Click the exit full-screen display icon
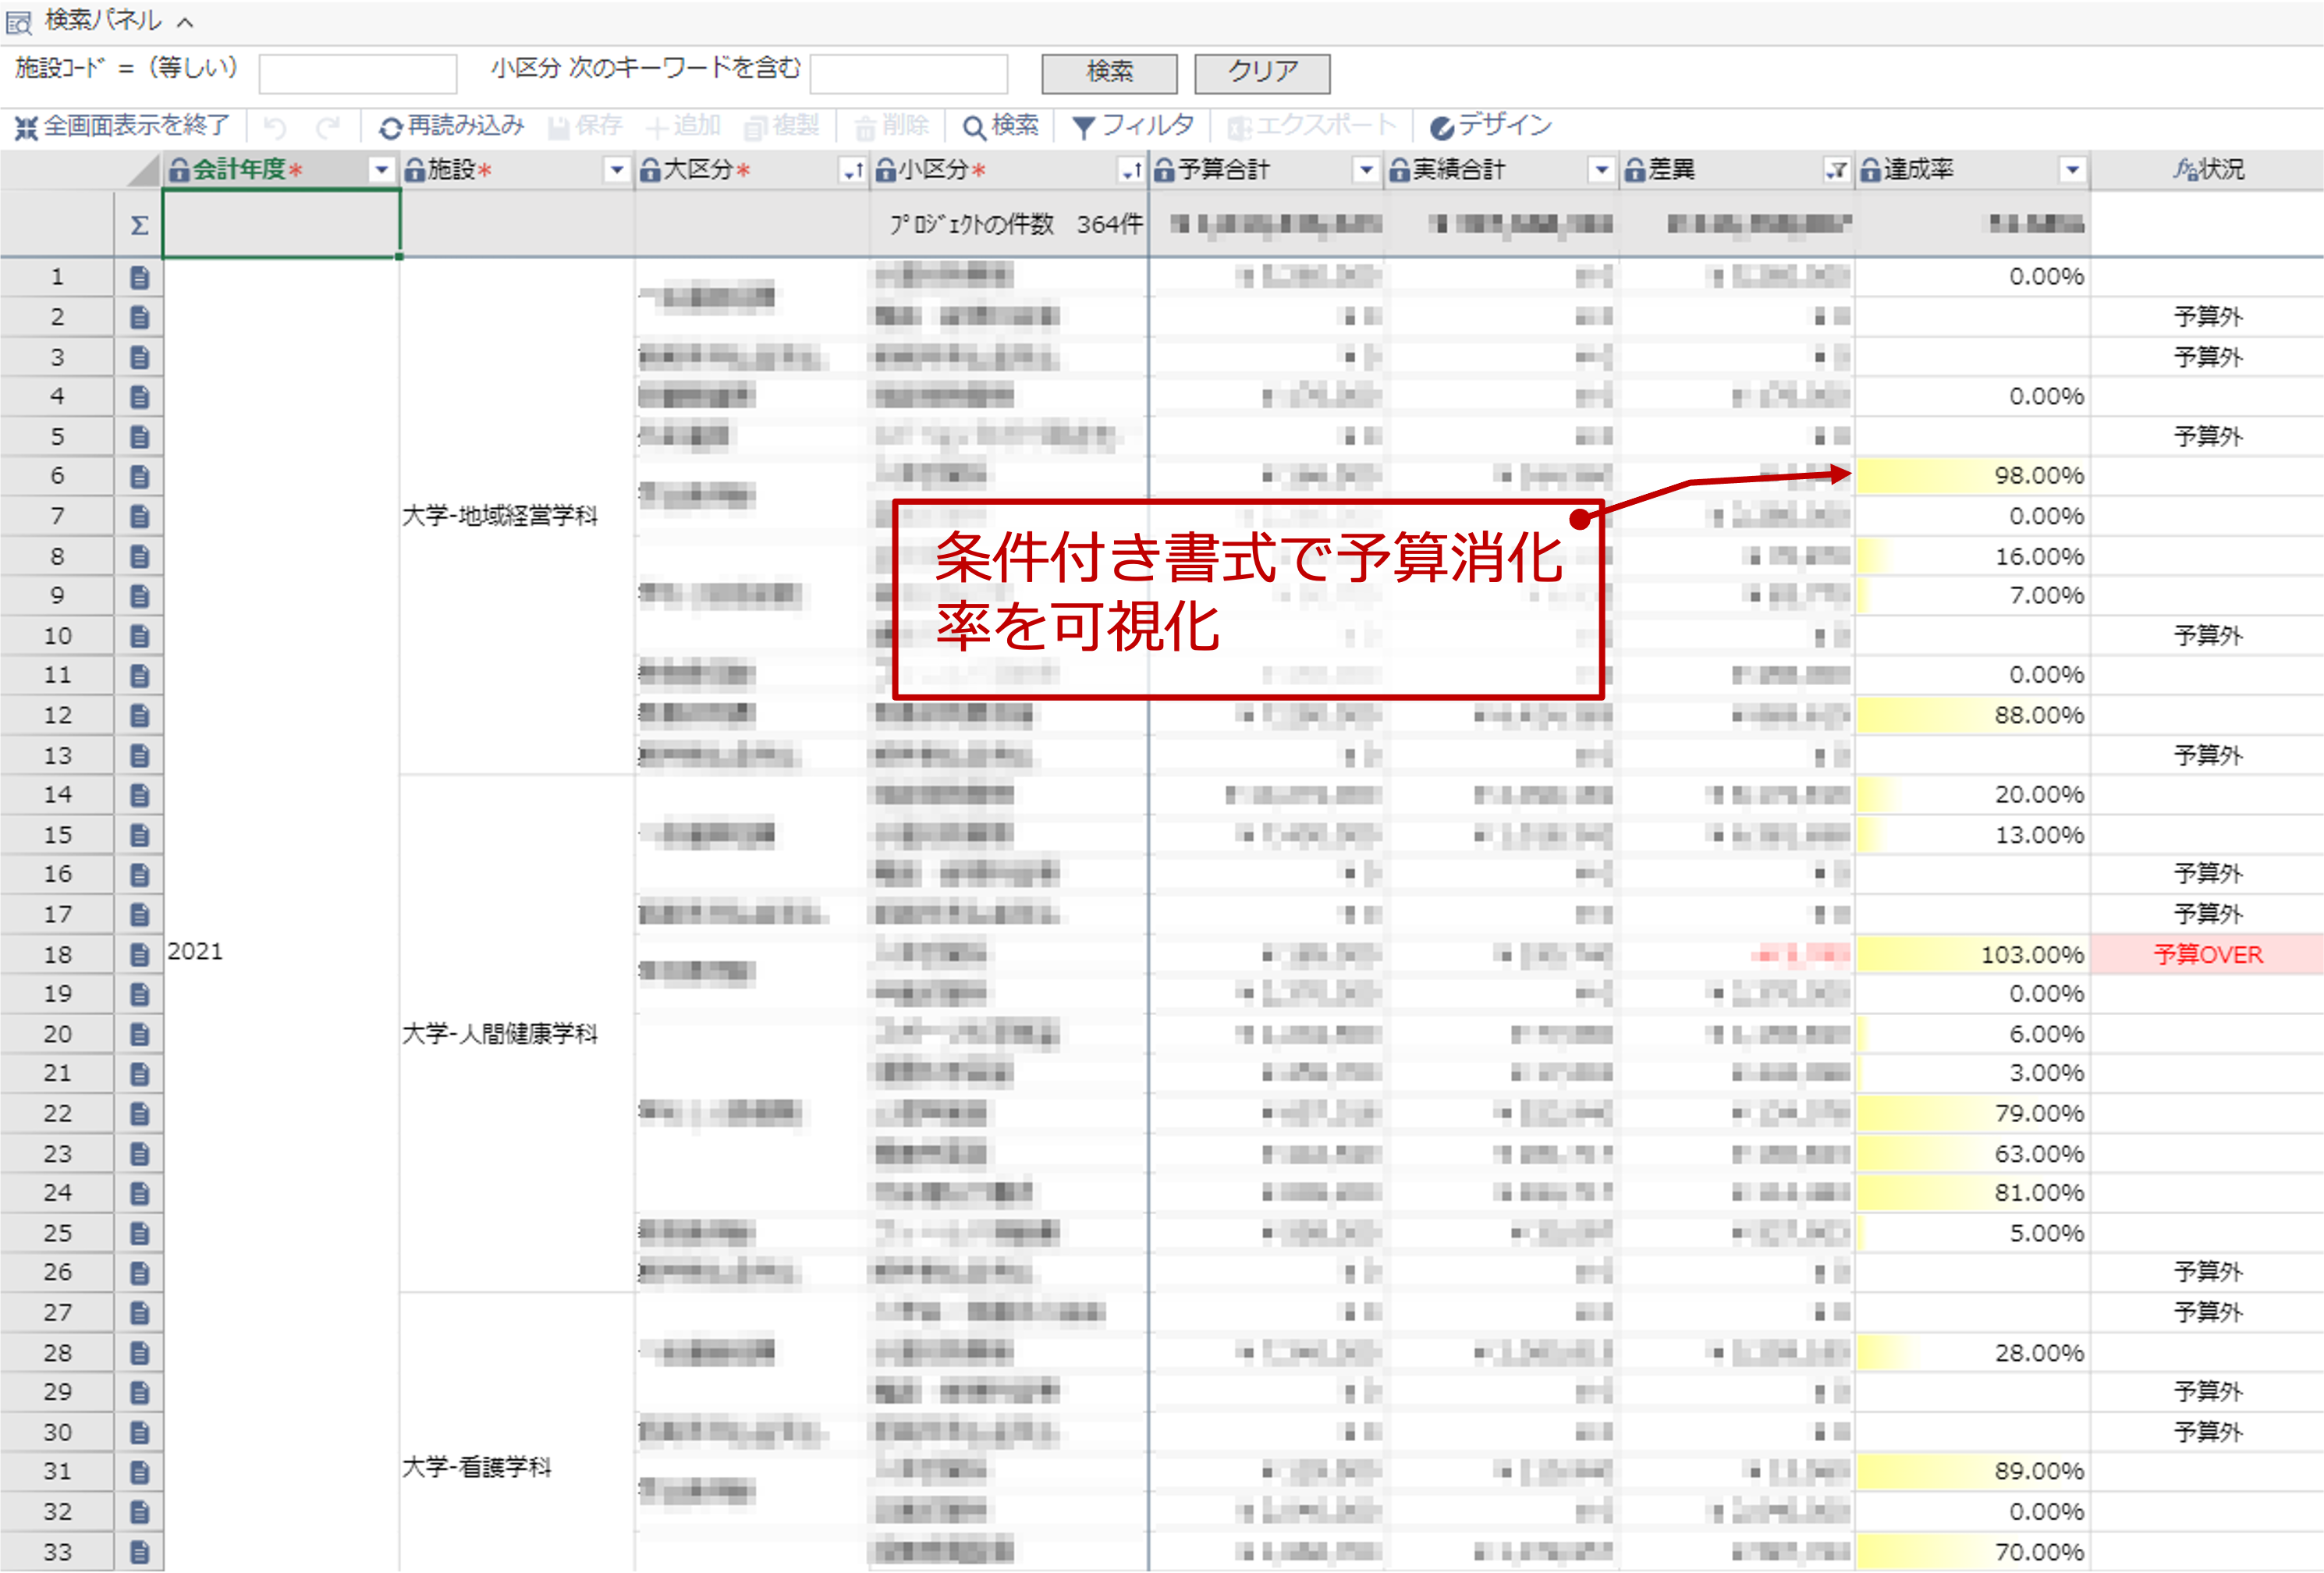The image size is (2324, 1573). (x=26, y=127)
